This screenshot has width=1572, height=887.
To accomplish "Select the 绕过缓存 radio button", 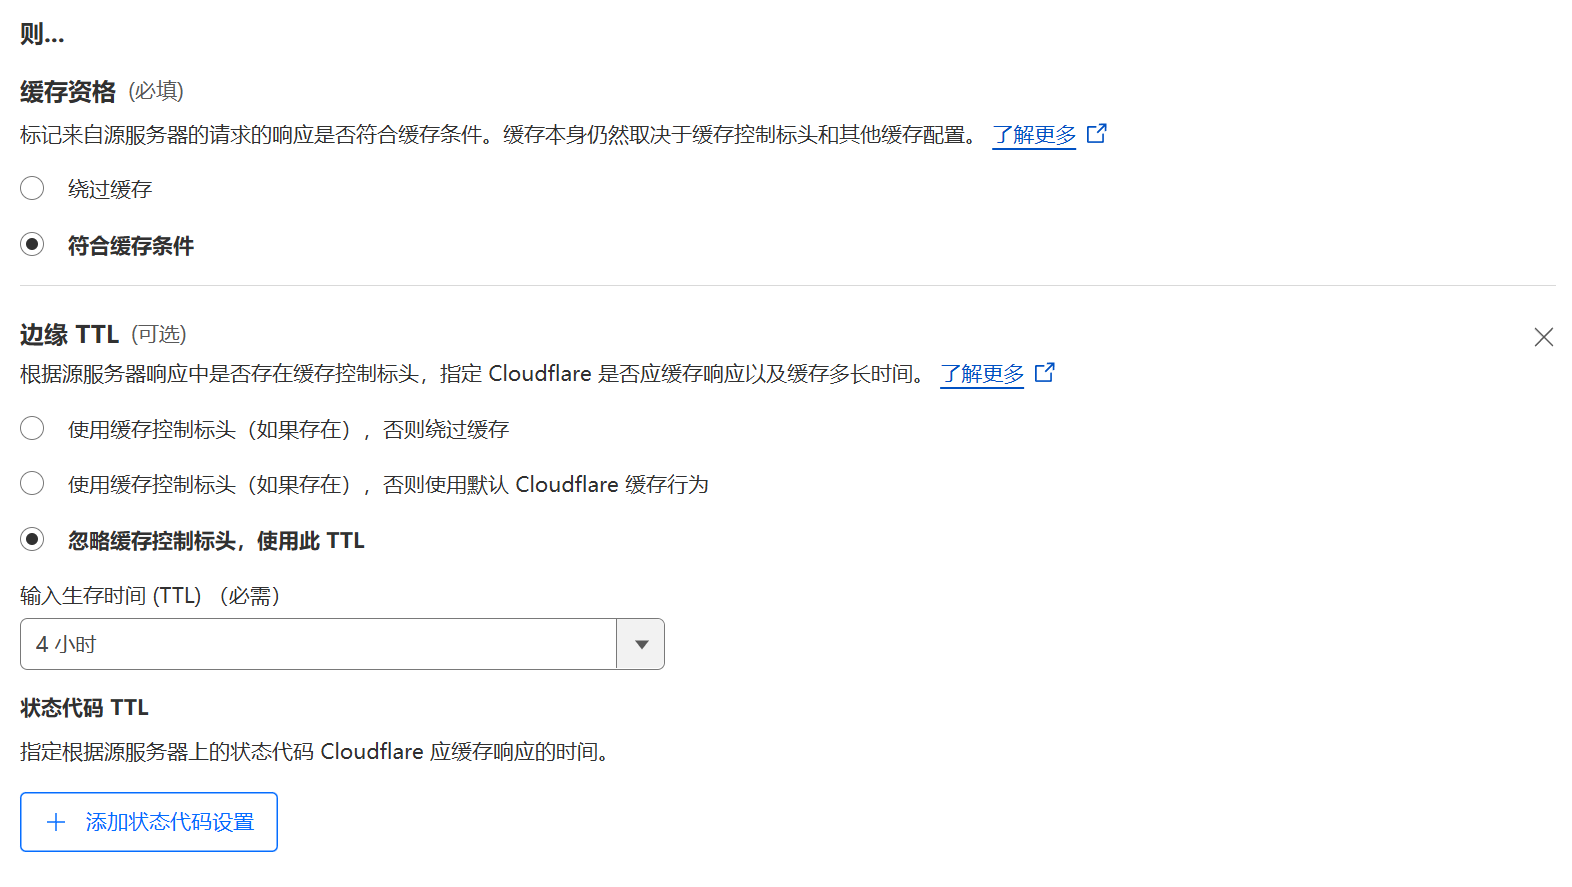I will (32, 188).
